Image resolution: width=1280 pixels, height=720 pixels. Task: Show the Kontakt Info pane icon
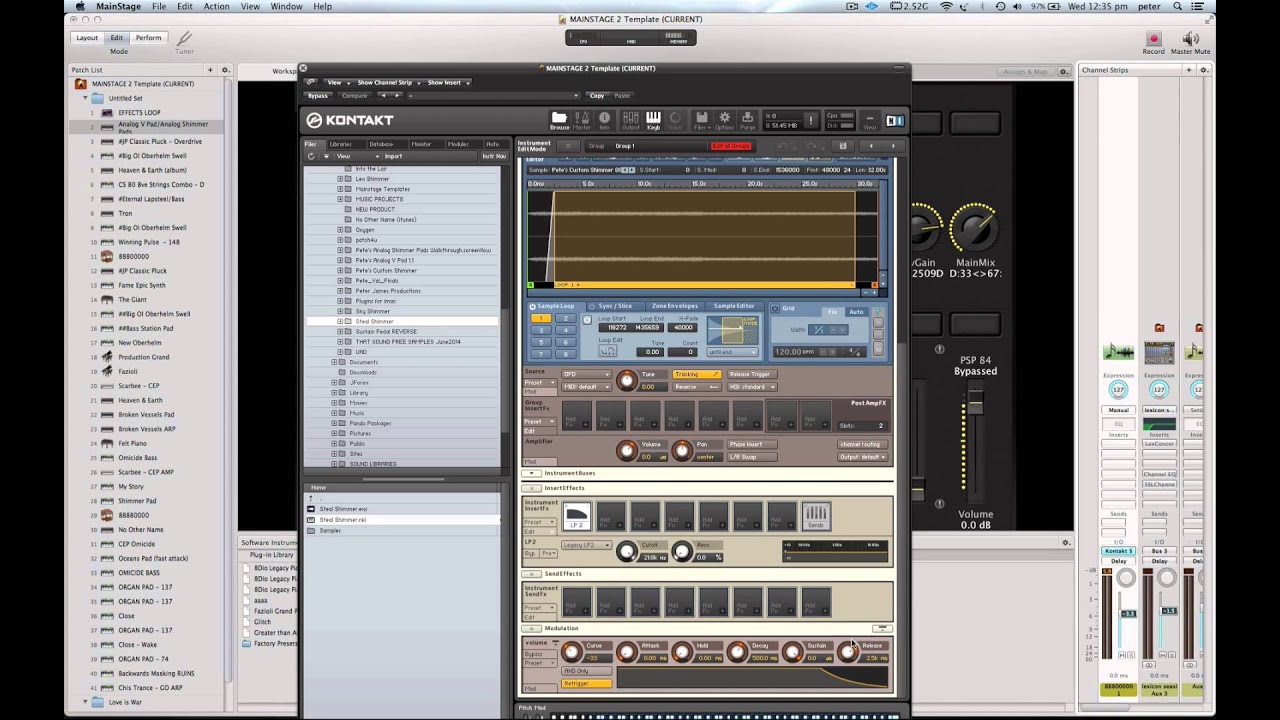point(606,120)
